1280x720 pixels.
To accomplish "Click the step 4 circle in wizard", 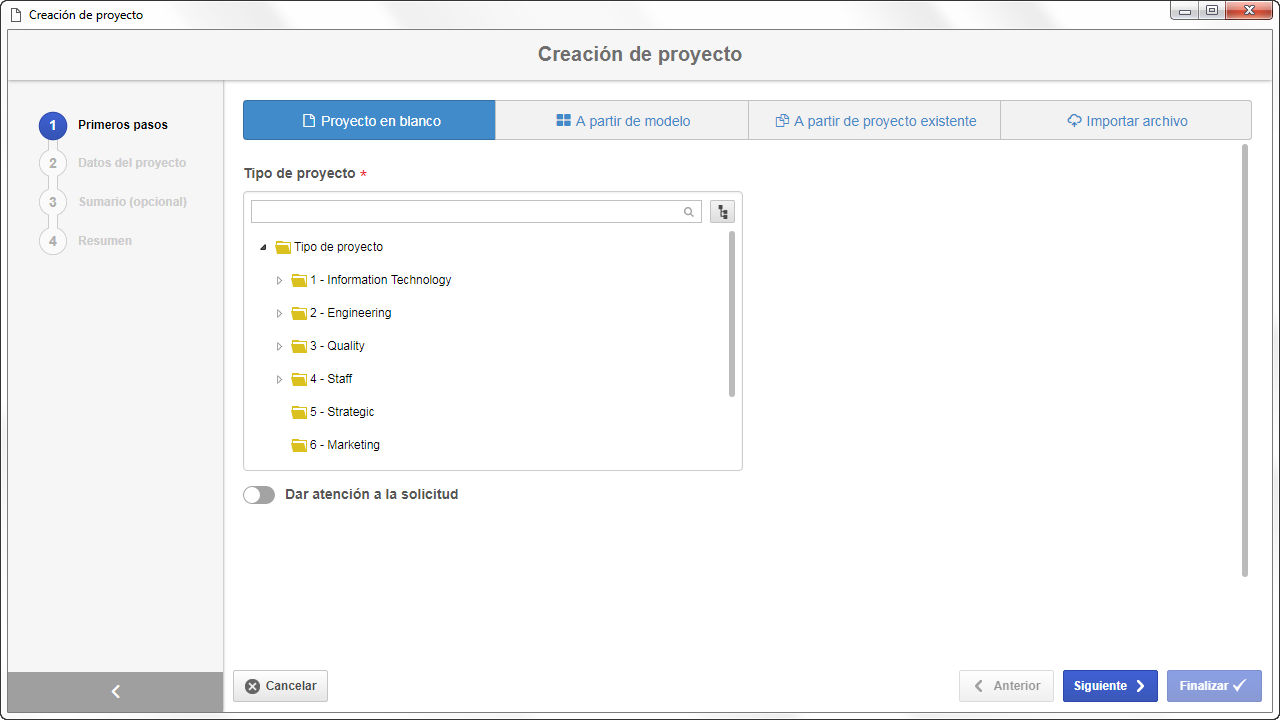I will (53, 241).
